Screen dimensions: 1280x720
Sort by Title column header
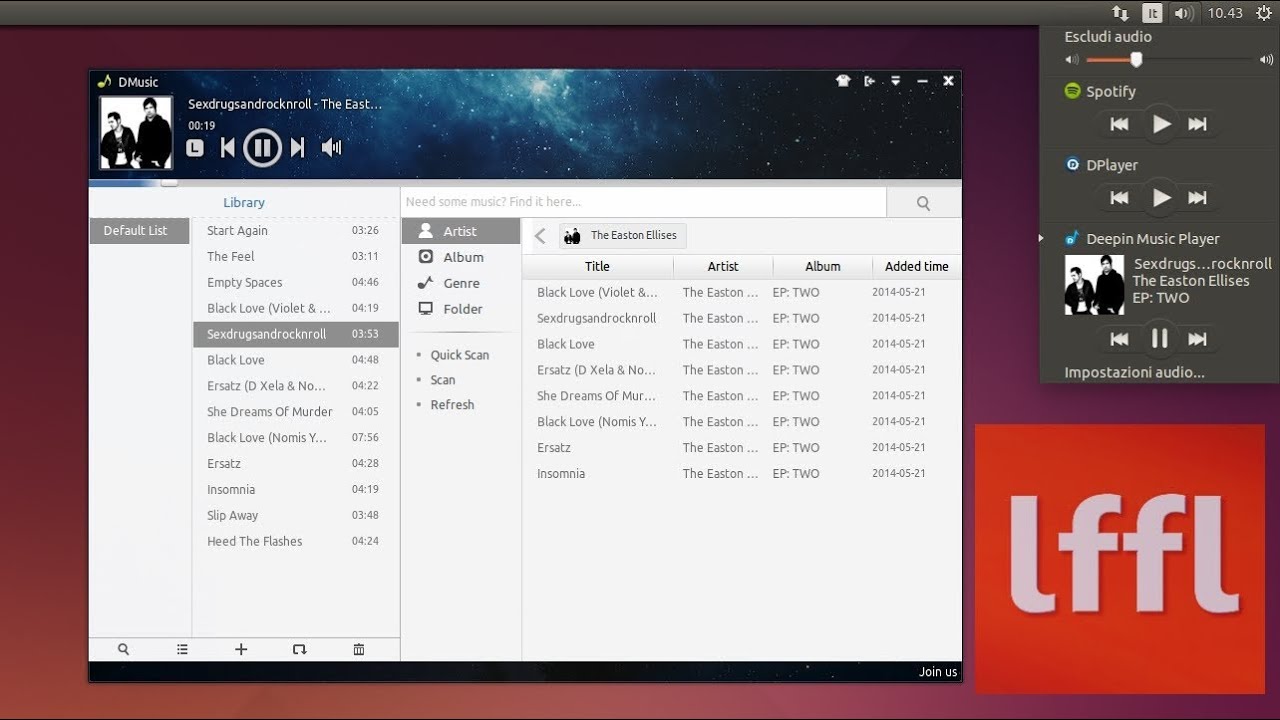(x=597, y=266)
